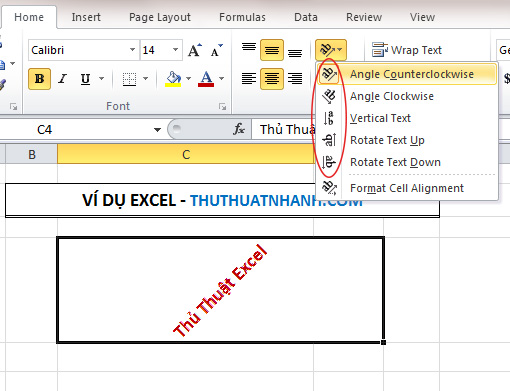Click the Increase Font Size icon

tap(195, 50)
